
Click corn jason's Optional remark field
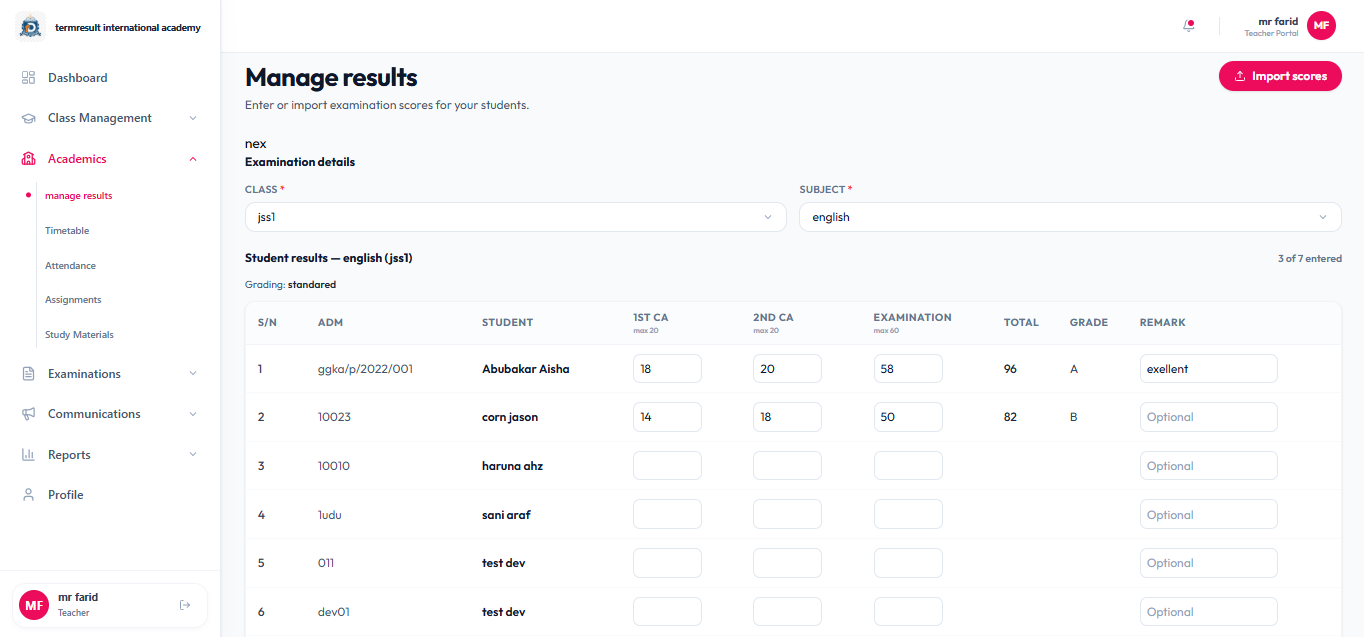tap(1209, 417)
